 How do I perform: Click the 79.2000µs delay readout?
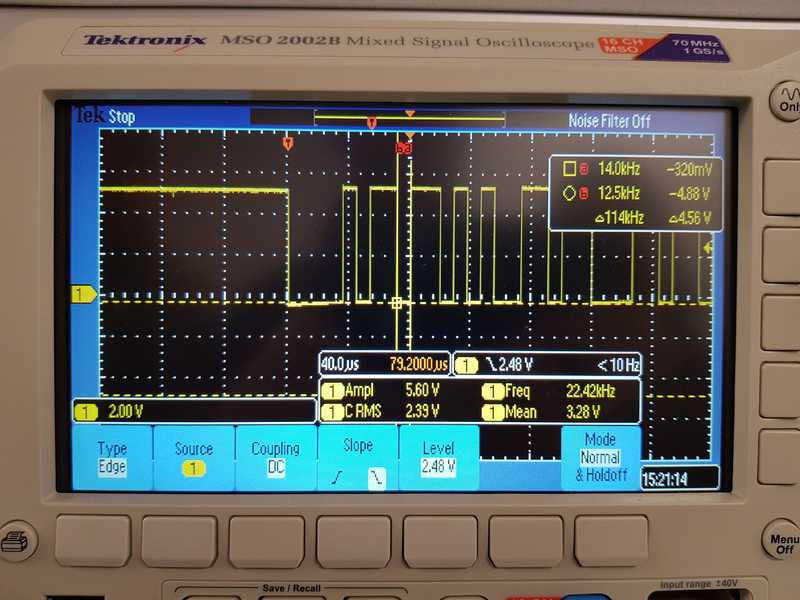tap(418, 364)
